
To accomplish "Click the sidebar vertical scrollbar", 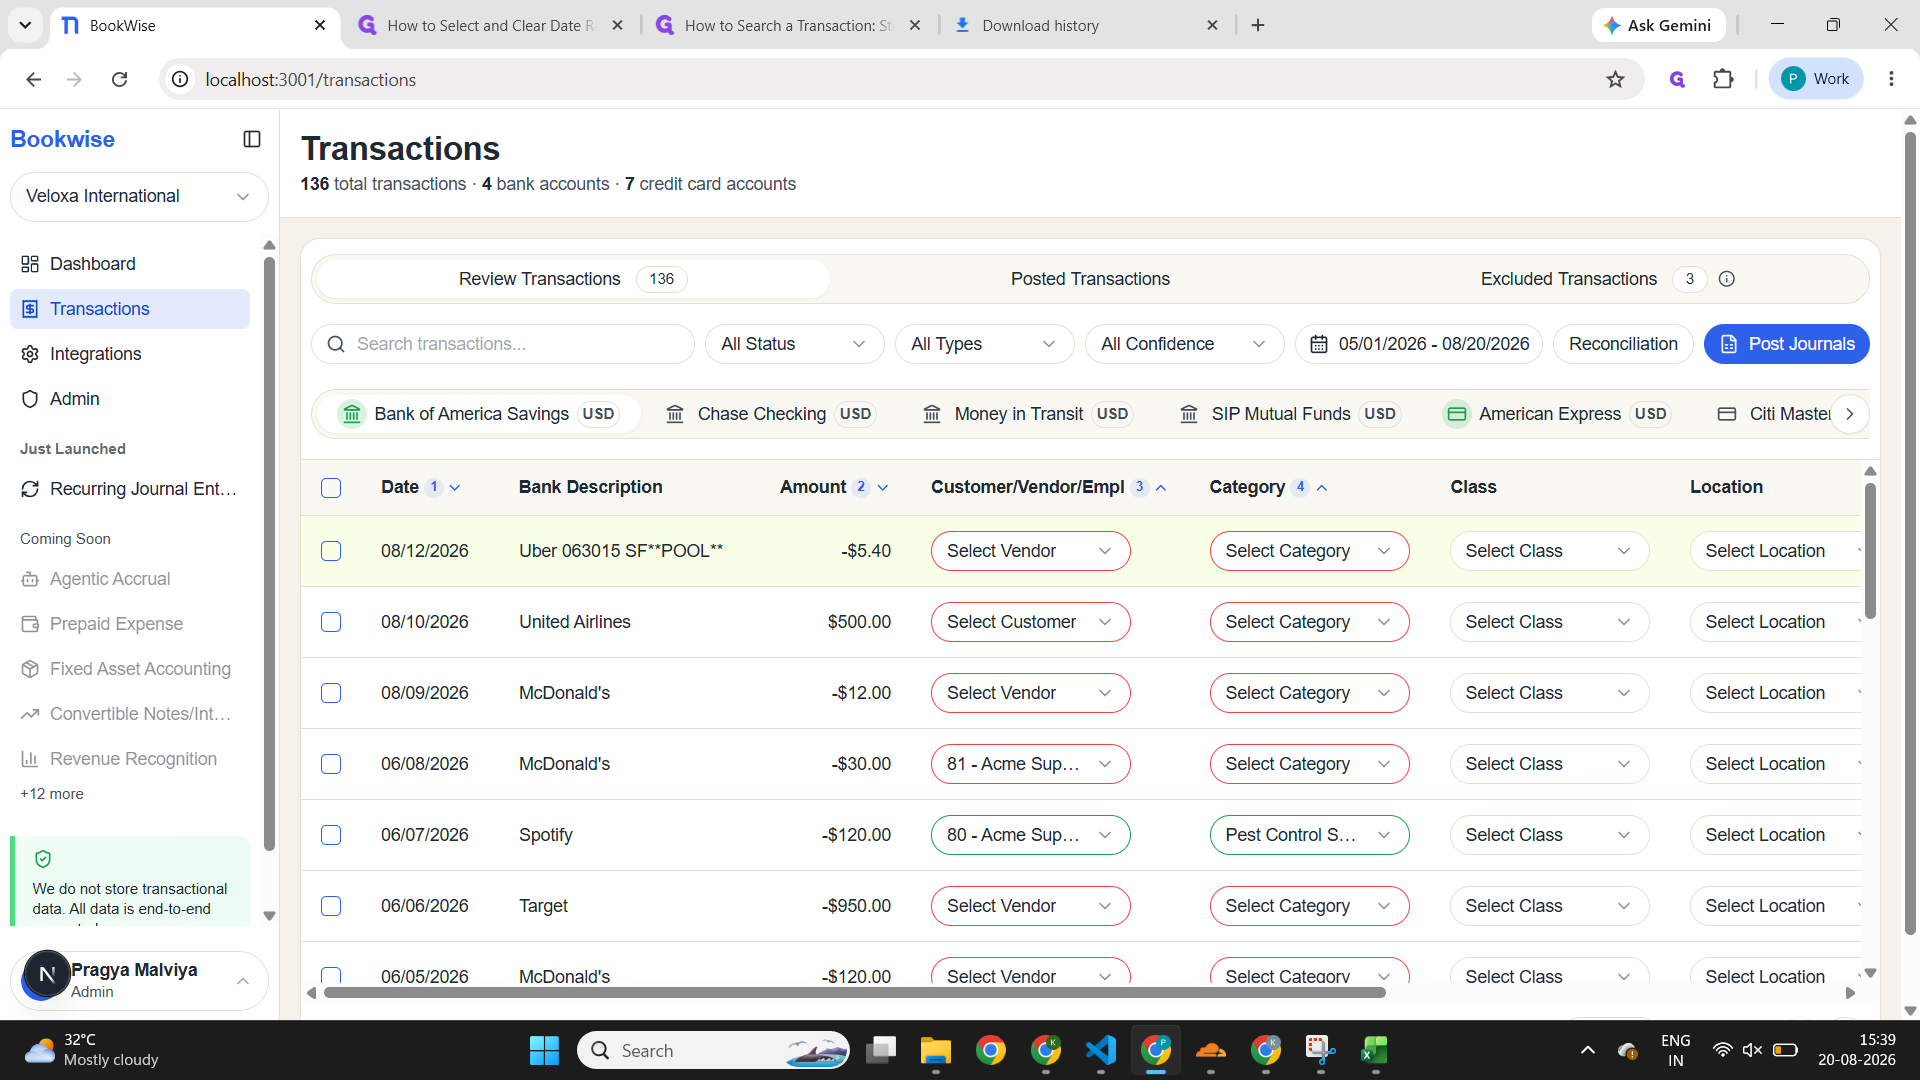I will 269,555.
